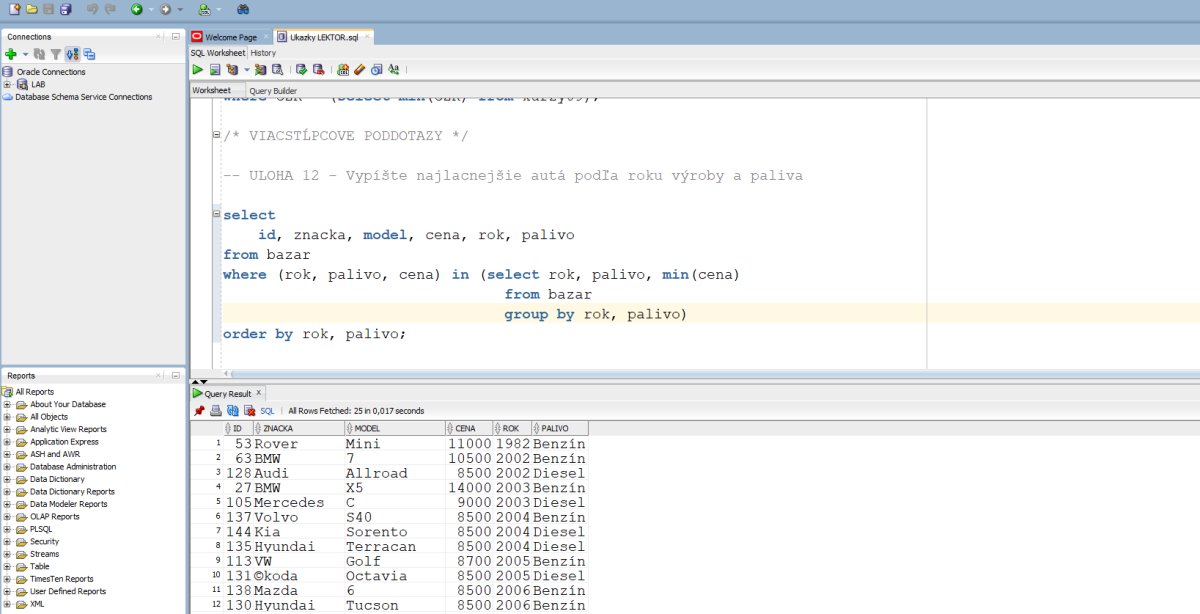Open dropdown next to SQL Worksheet icon

point(219,9)
